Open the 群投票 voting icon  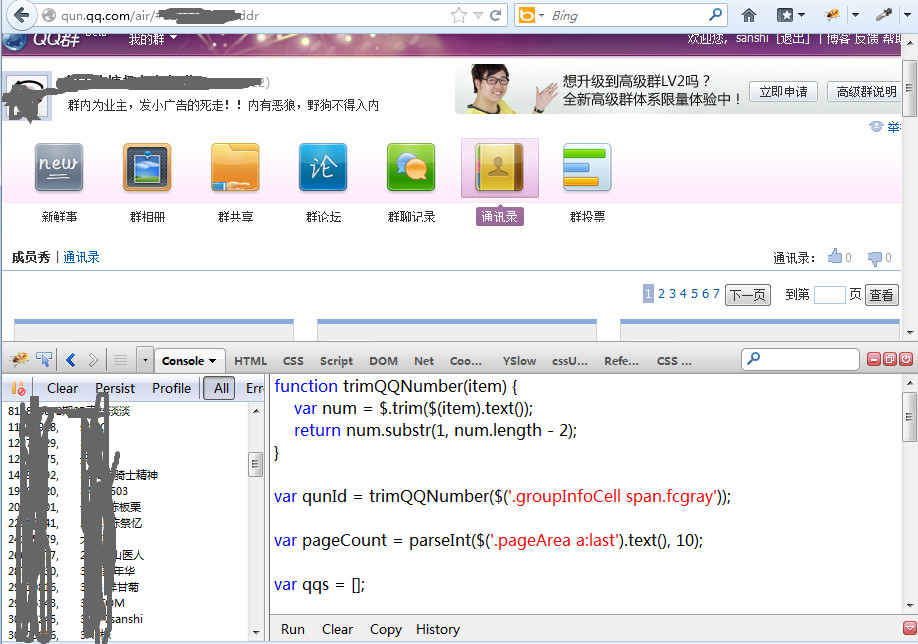click(x=587, y=168)
